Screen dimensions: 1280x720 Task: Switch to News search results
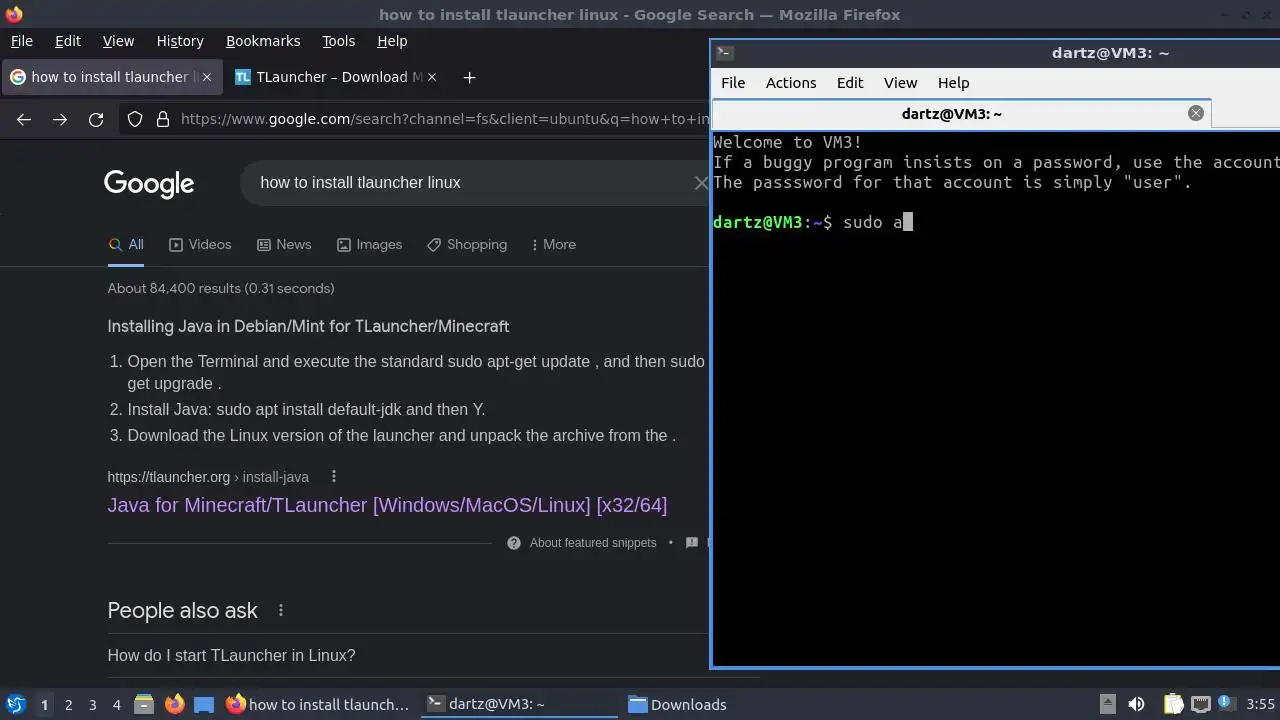(284, 245)
